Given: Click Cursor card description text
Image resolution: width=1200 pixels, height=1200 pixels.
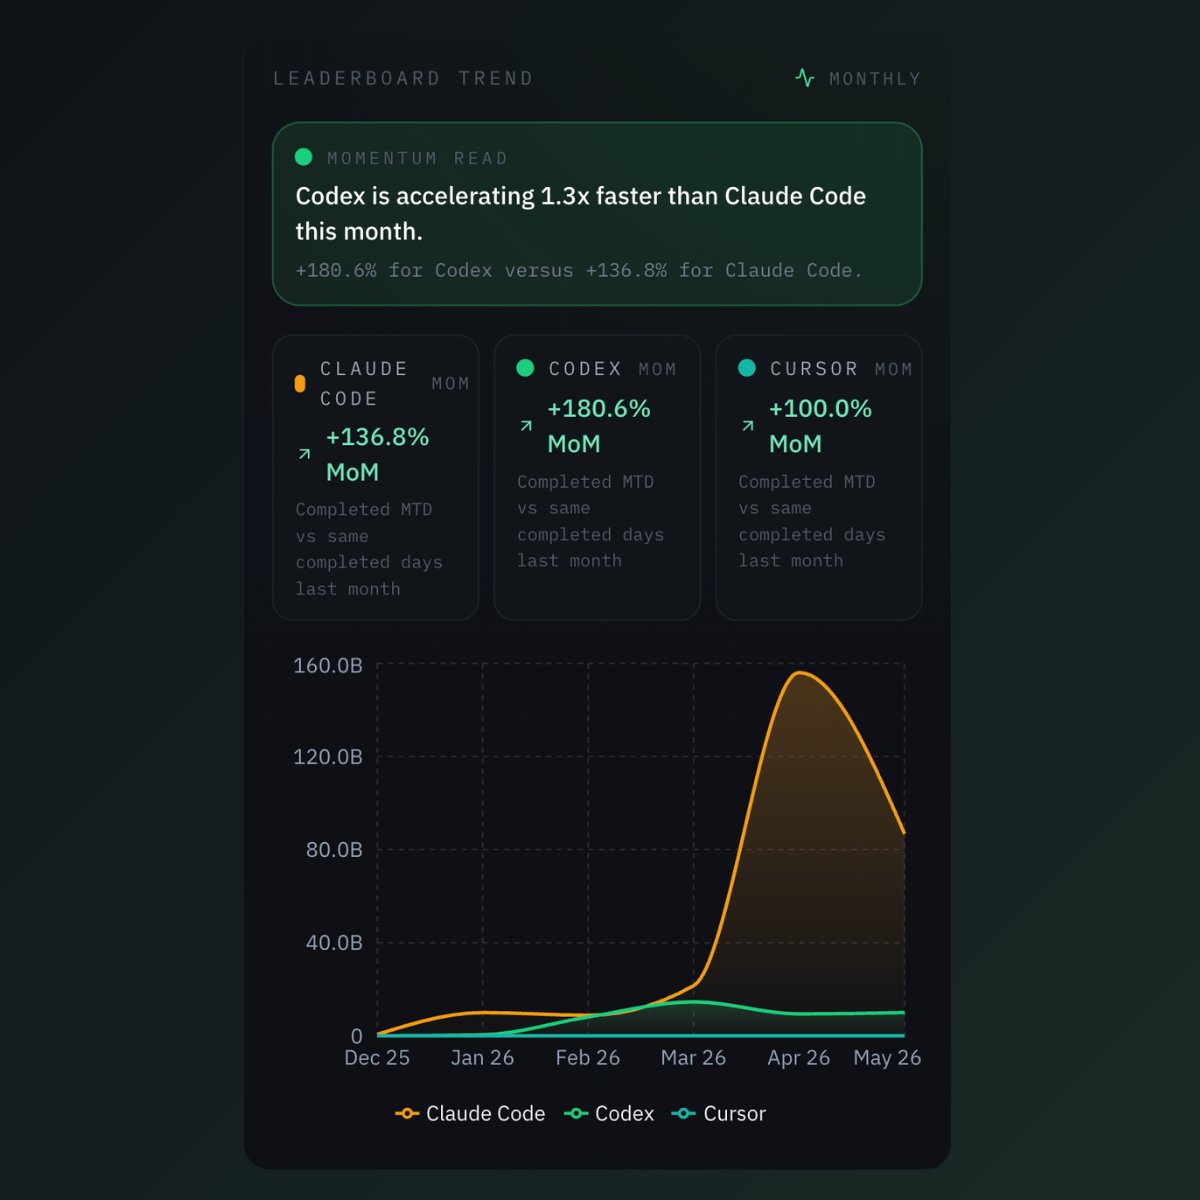Looking at the screenshot, I should (812, 521).
